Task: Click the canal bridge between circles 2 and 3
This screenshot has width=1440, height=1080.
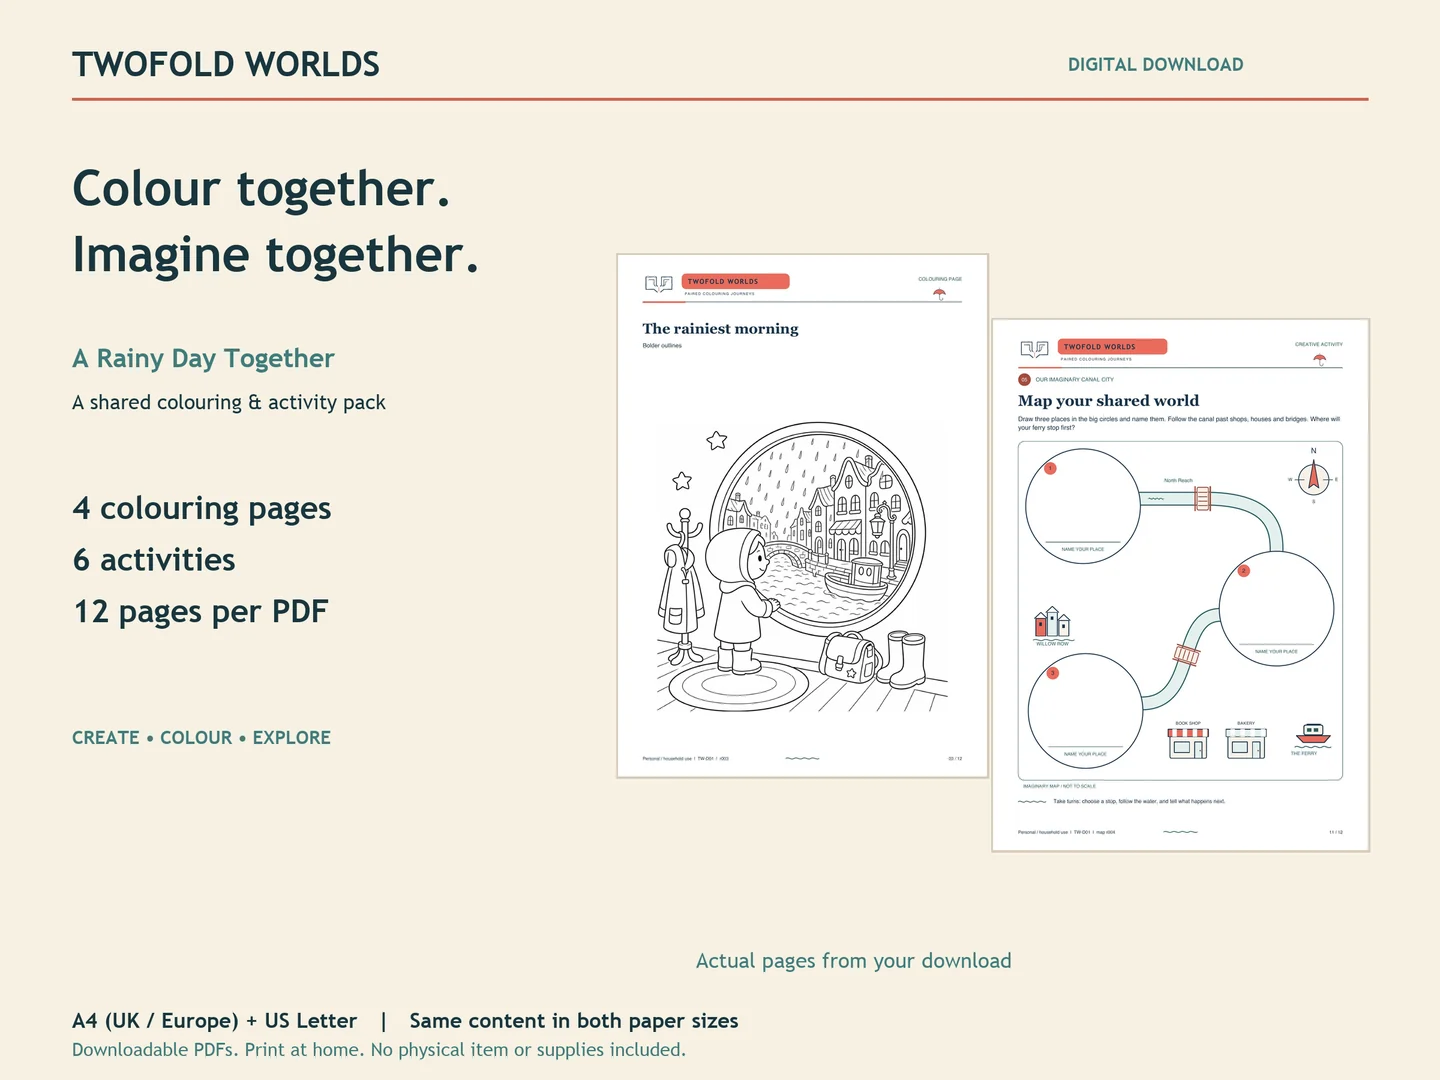Action: point(1186,655)
